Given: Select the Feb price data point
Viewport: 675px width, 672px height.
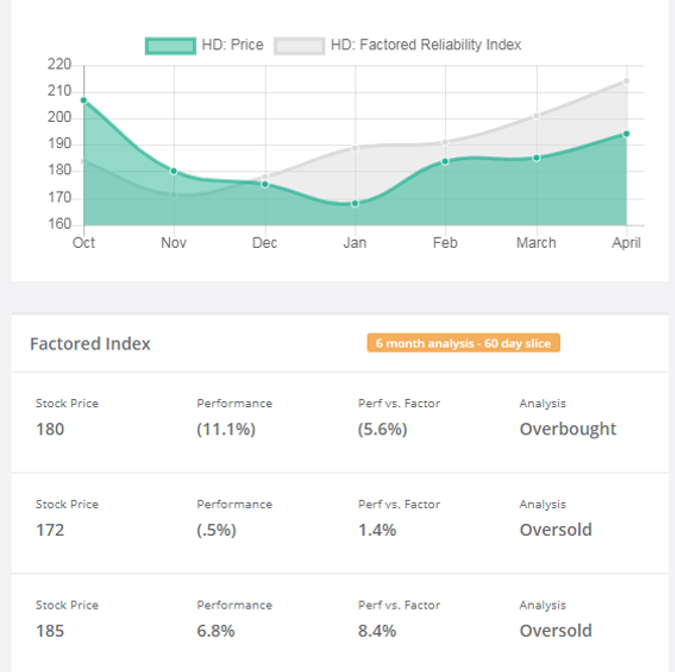Looking at the screenshot, I should click(x=445, y=161).
